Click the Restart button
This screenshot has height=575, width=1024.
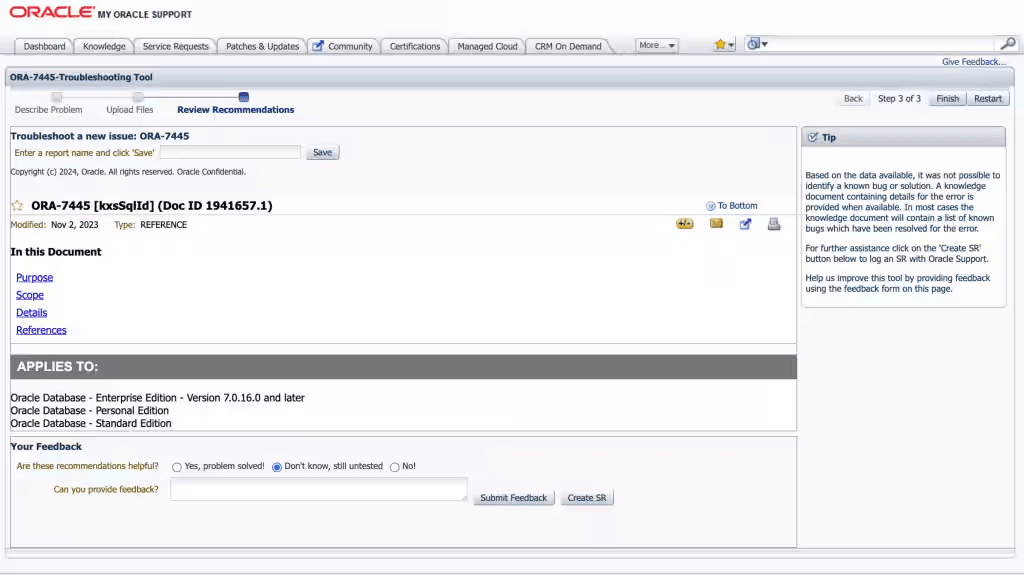point(987,99)
